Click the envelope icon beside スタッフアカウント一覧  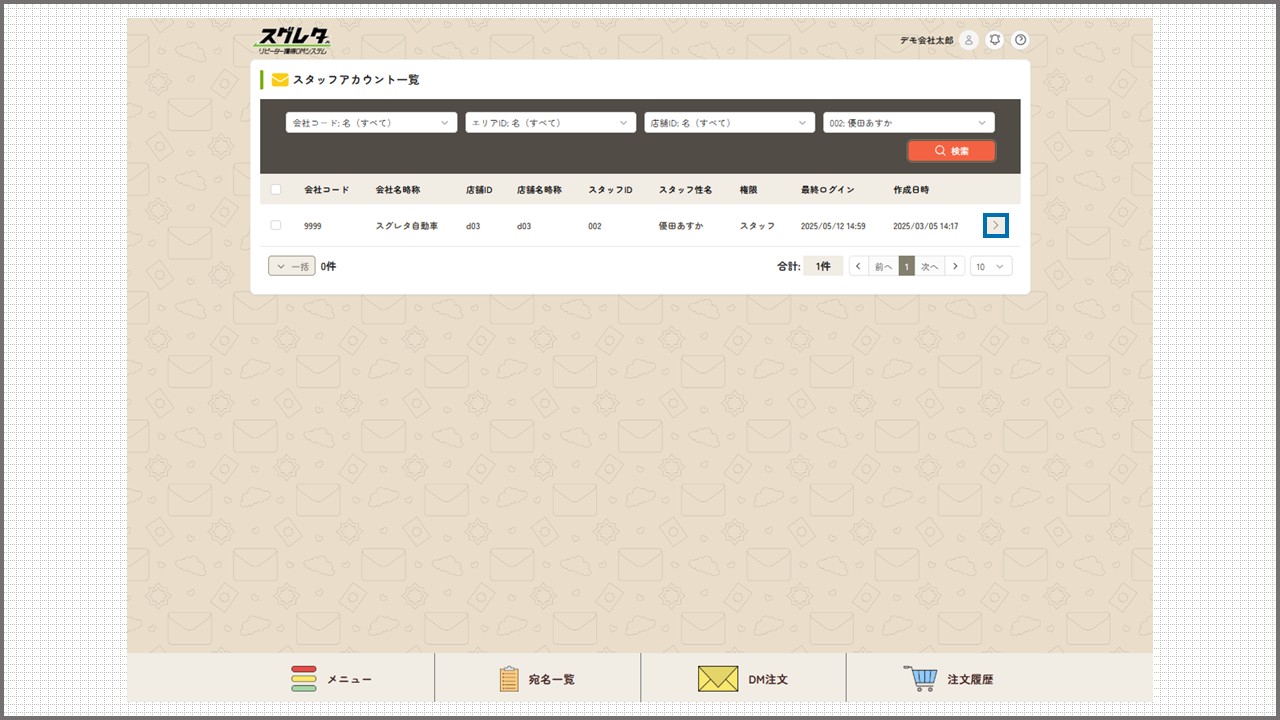280,80
